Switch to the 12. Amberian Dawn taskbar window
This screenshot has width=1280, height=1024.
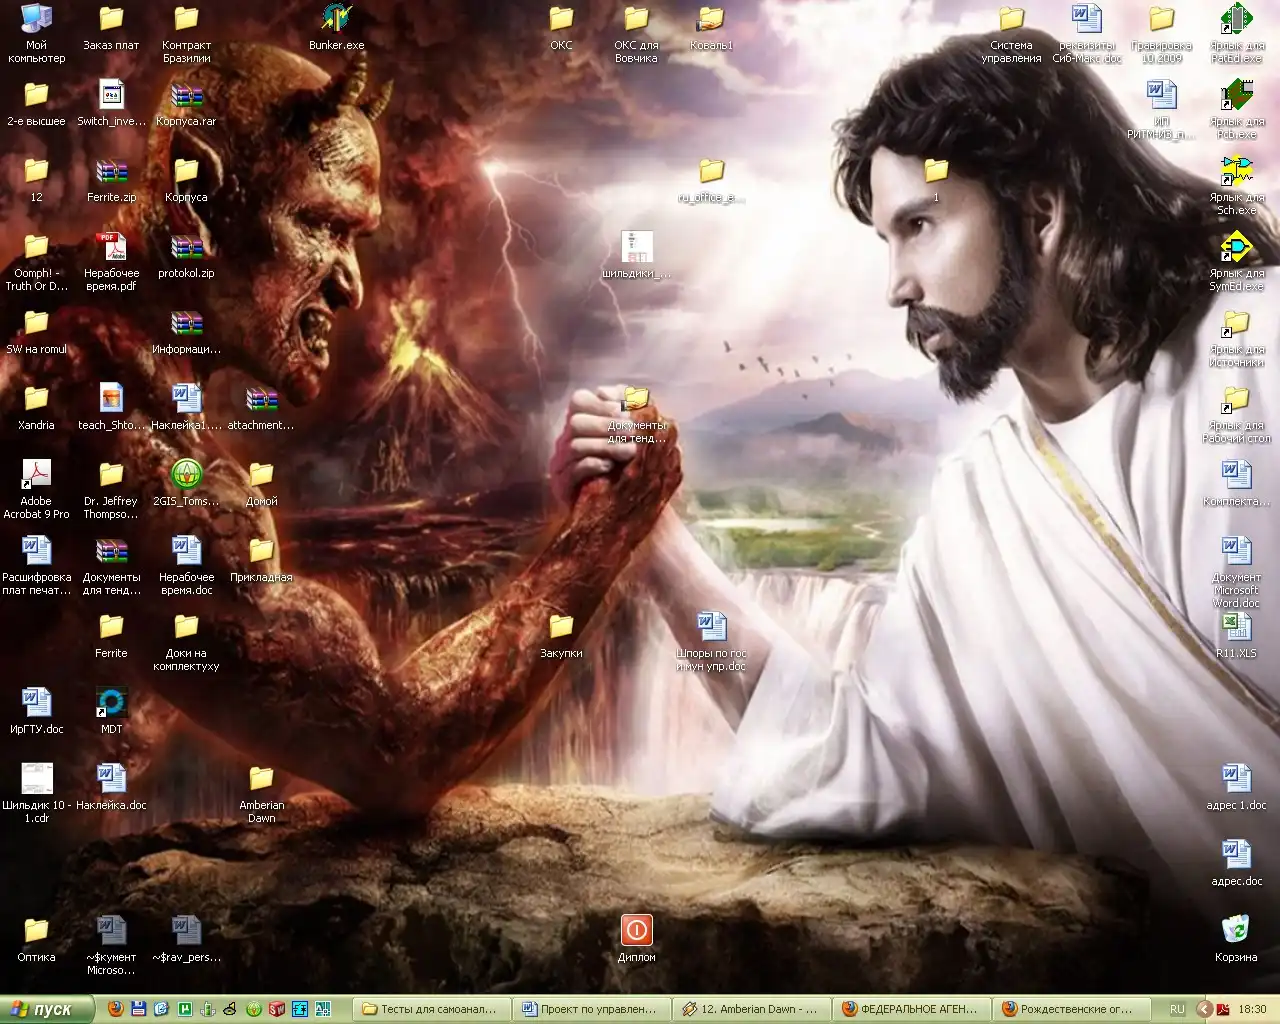(x=750, y=1009)
